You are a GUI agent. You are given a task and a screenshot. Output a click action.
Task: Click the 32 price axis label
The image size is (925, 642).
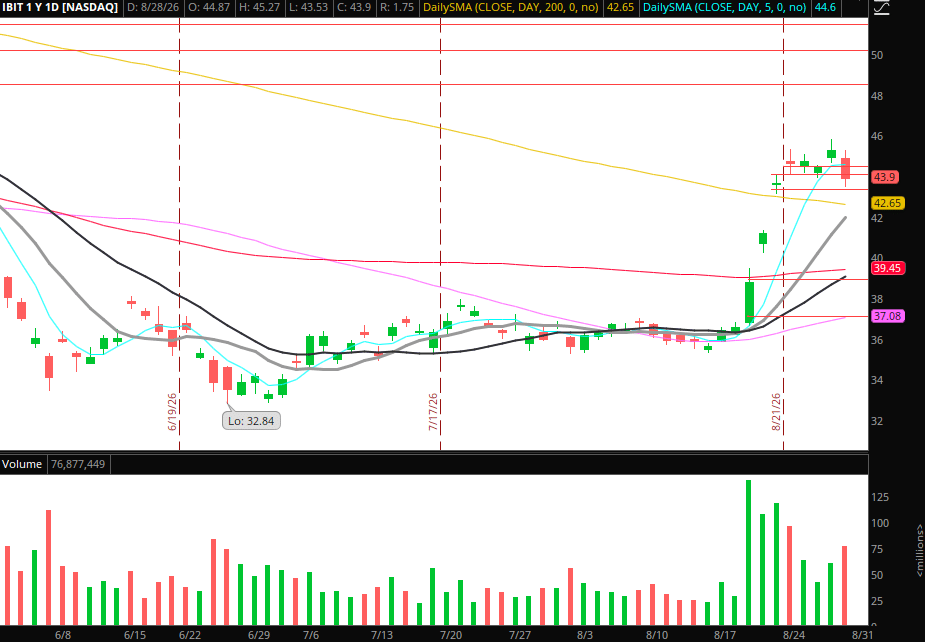pos(877,421)
